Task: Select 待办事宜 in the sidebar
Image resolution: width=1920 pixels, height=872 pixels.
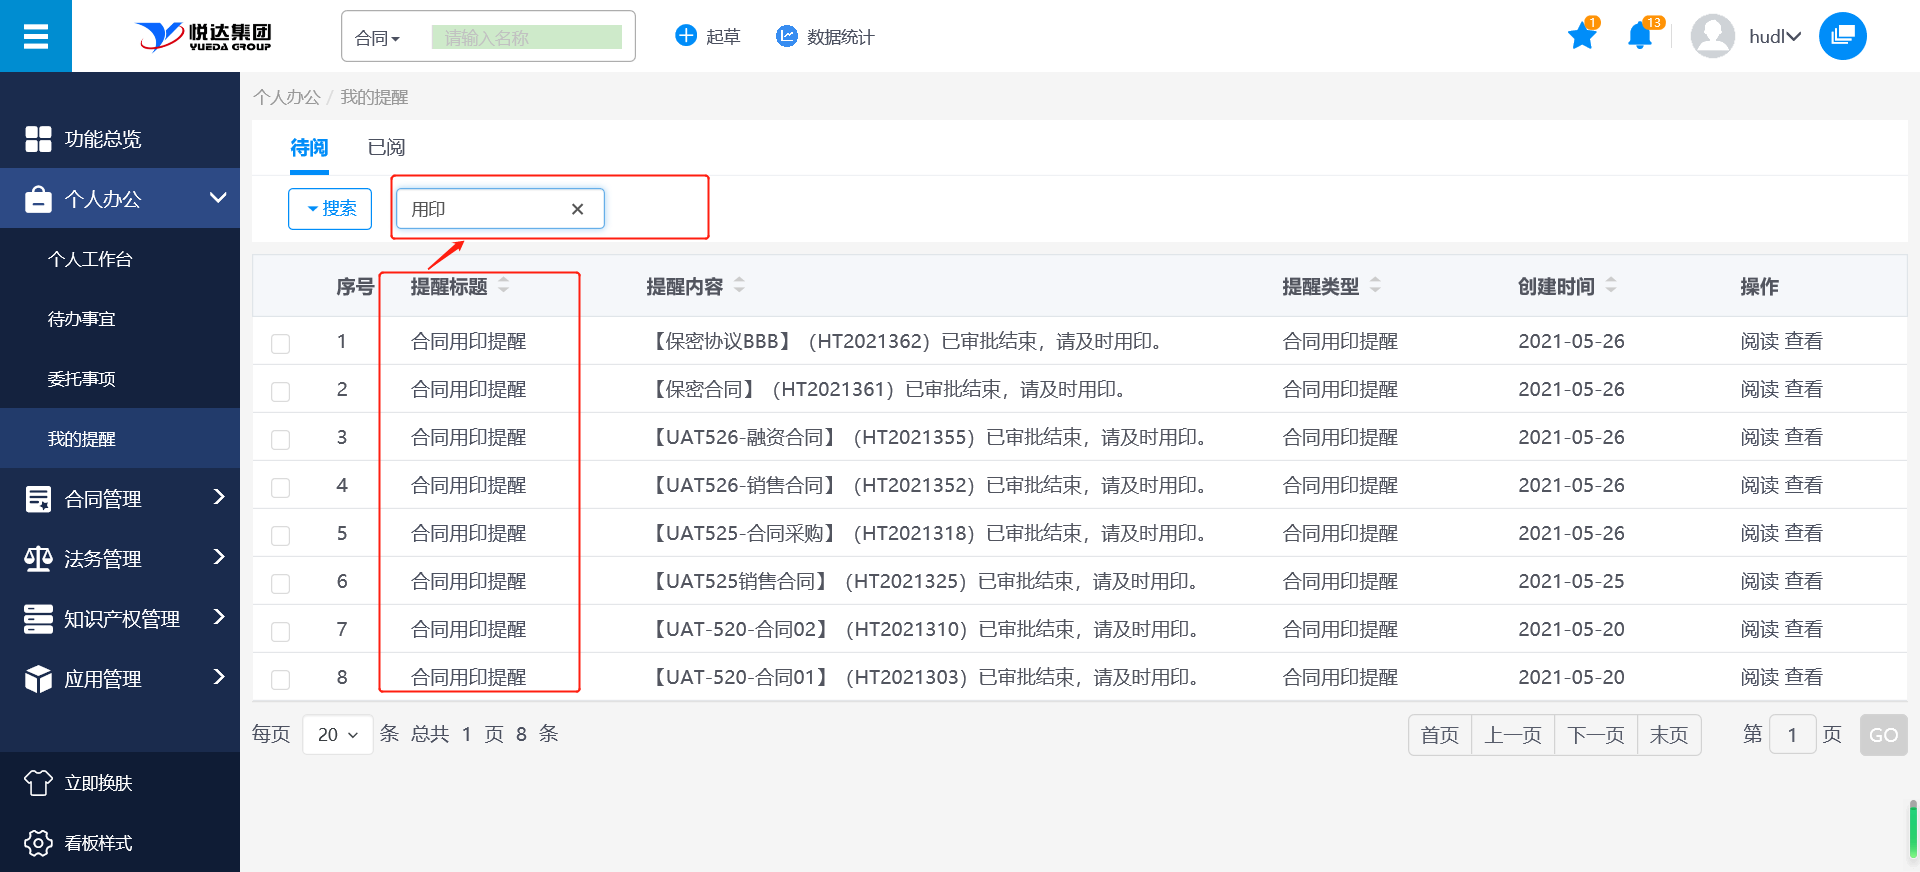Action: click(82, 319)
